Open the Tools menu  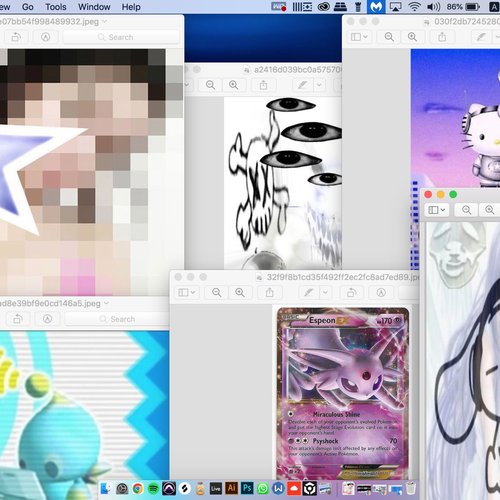[56, 7]
